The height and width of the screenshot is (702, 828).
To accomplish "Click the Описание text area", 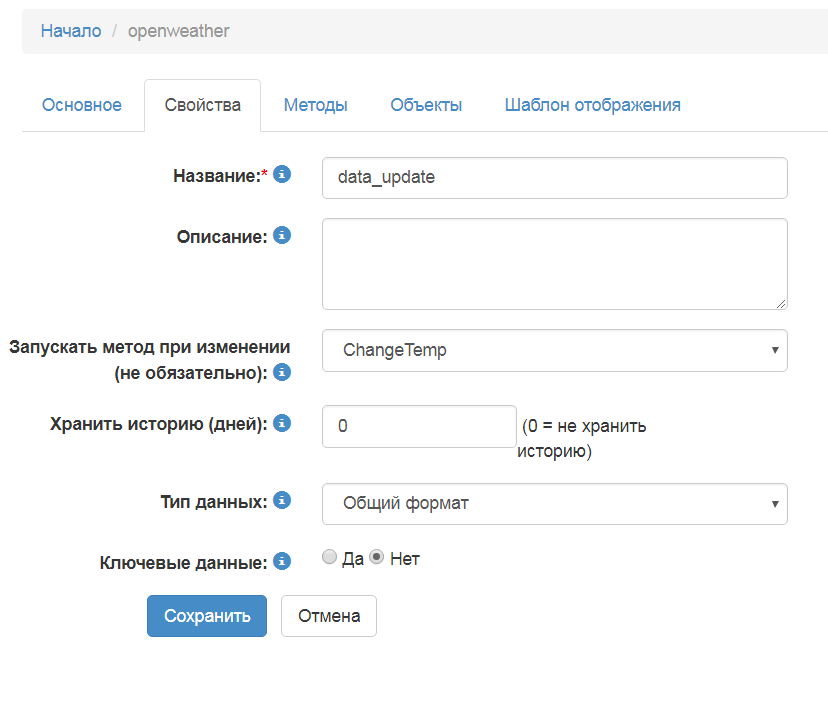I will pyautogui.click(x=554, y=262).
